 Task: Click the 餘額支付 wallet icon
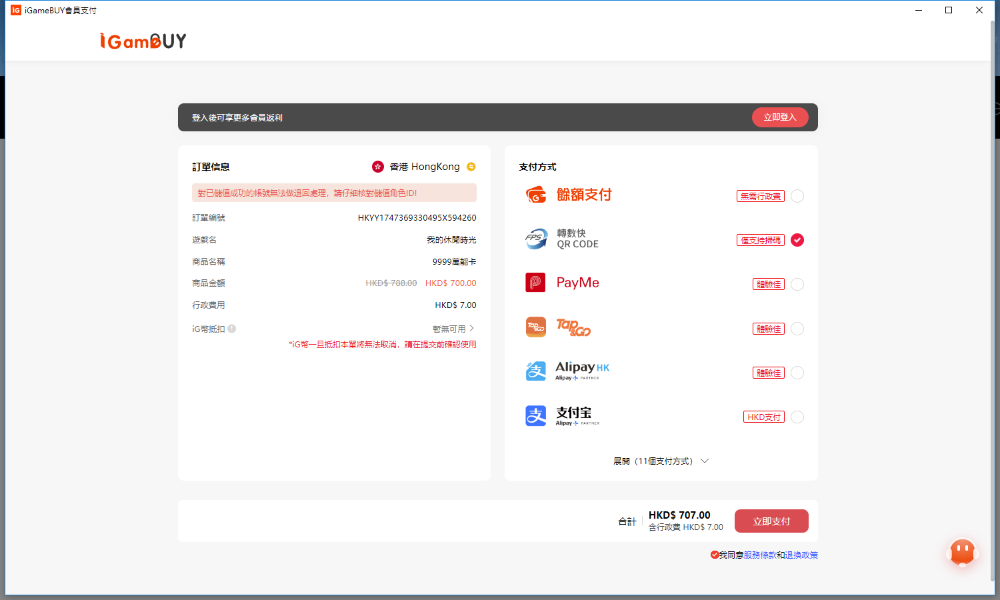tap(536, 195)
